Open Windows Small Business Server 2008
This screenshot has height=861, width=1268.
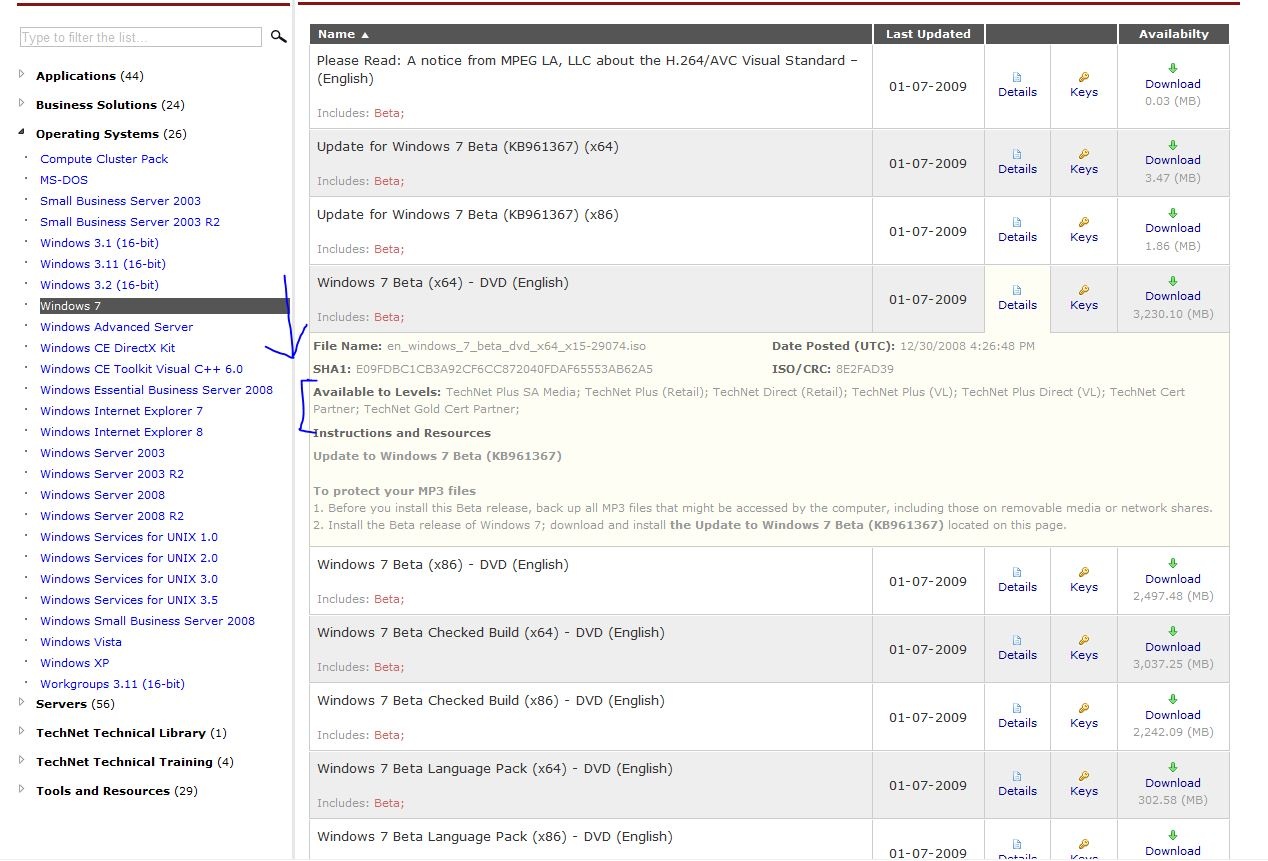point(147,621)
